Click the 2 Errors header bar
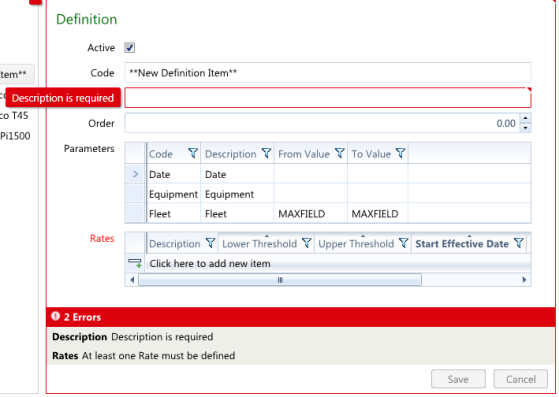The width and height of the screenshot is (559, 397). [301, 316]
